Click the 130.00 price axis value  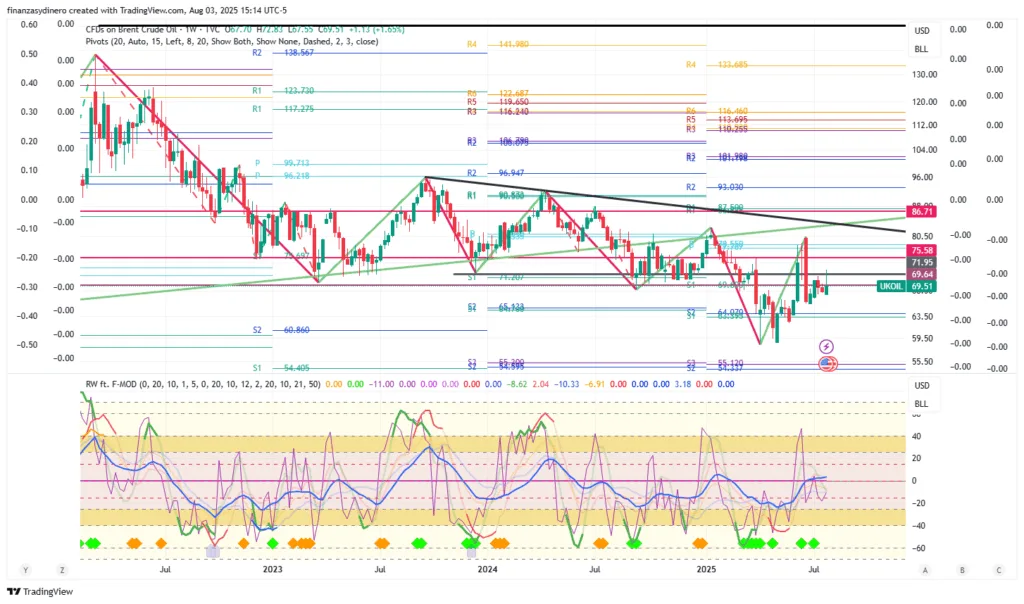pyautogui.click(x=925, y=75)
